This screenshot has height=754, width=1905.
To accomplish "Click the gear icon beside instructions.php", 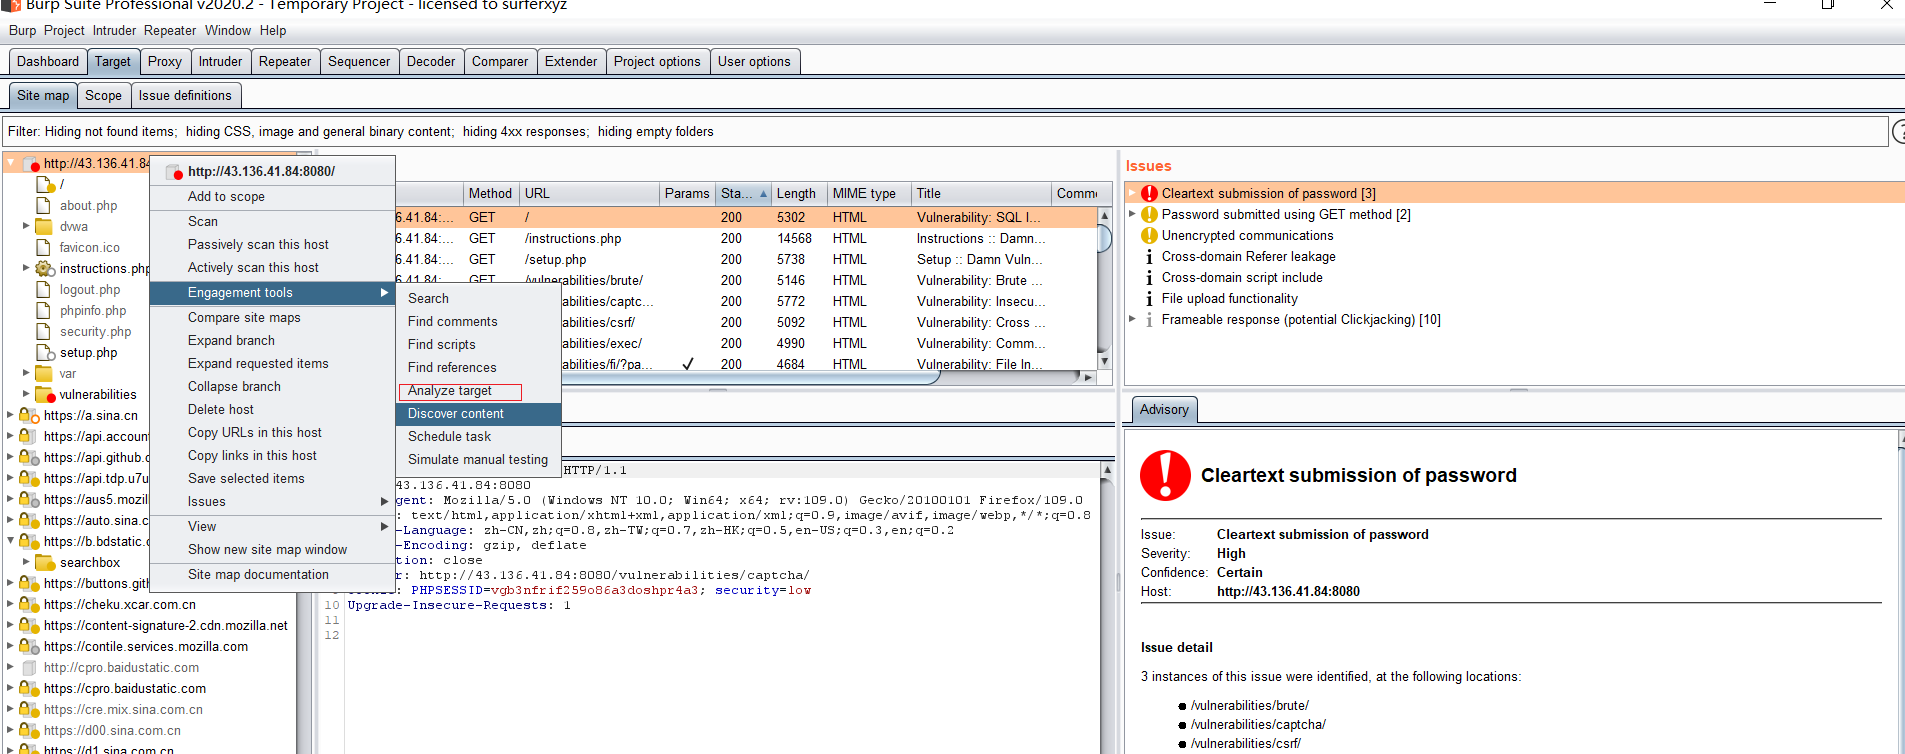I will (44, 268).
